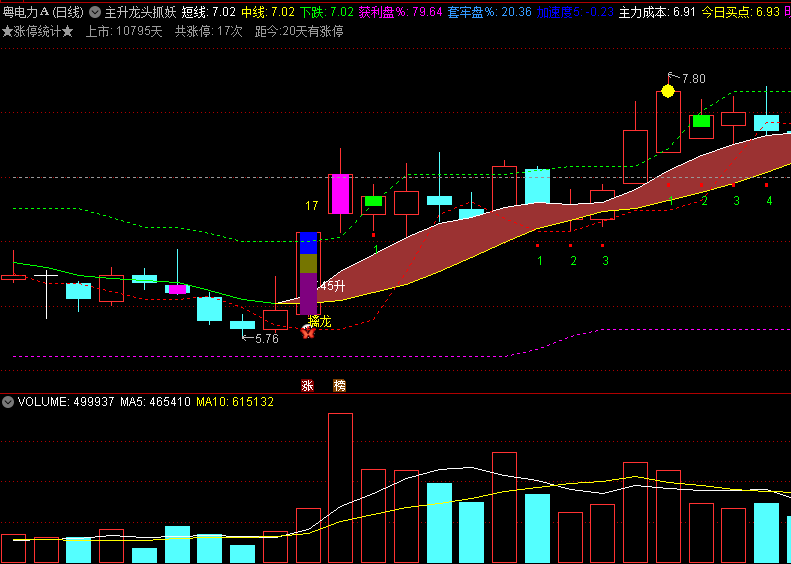The width and height of the screenshot is (791, 564).
Task: Click the 下跌: 7.02 value
Action: tap(327, 12)
